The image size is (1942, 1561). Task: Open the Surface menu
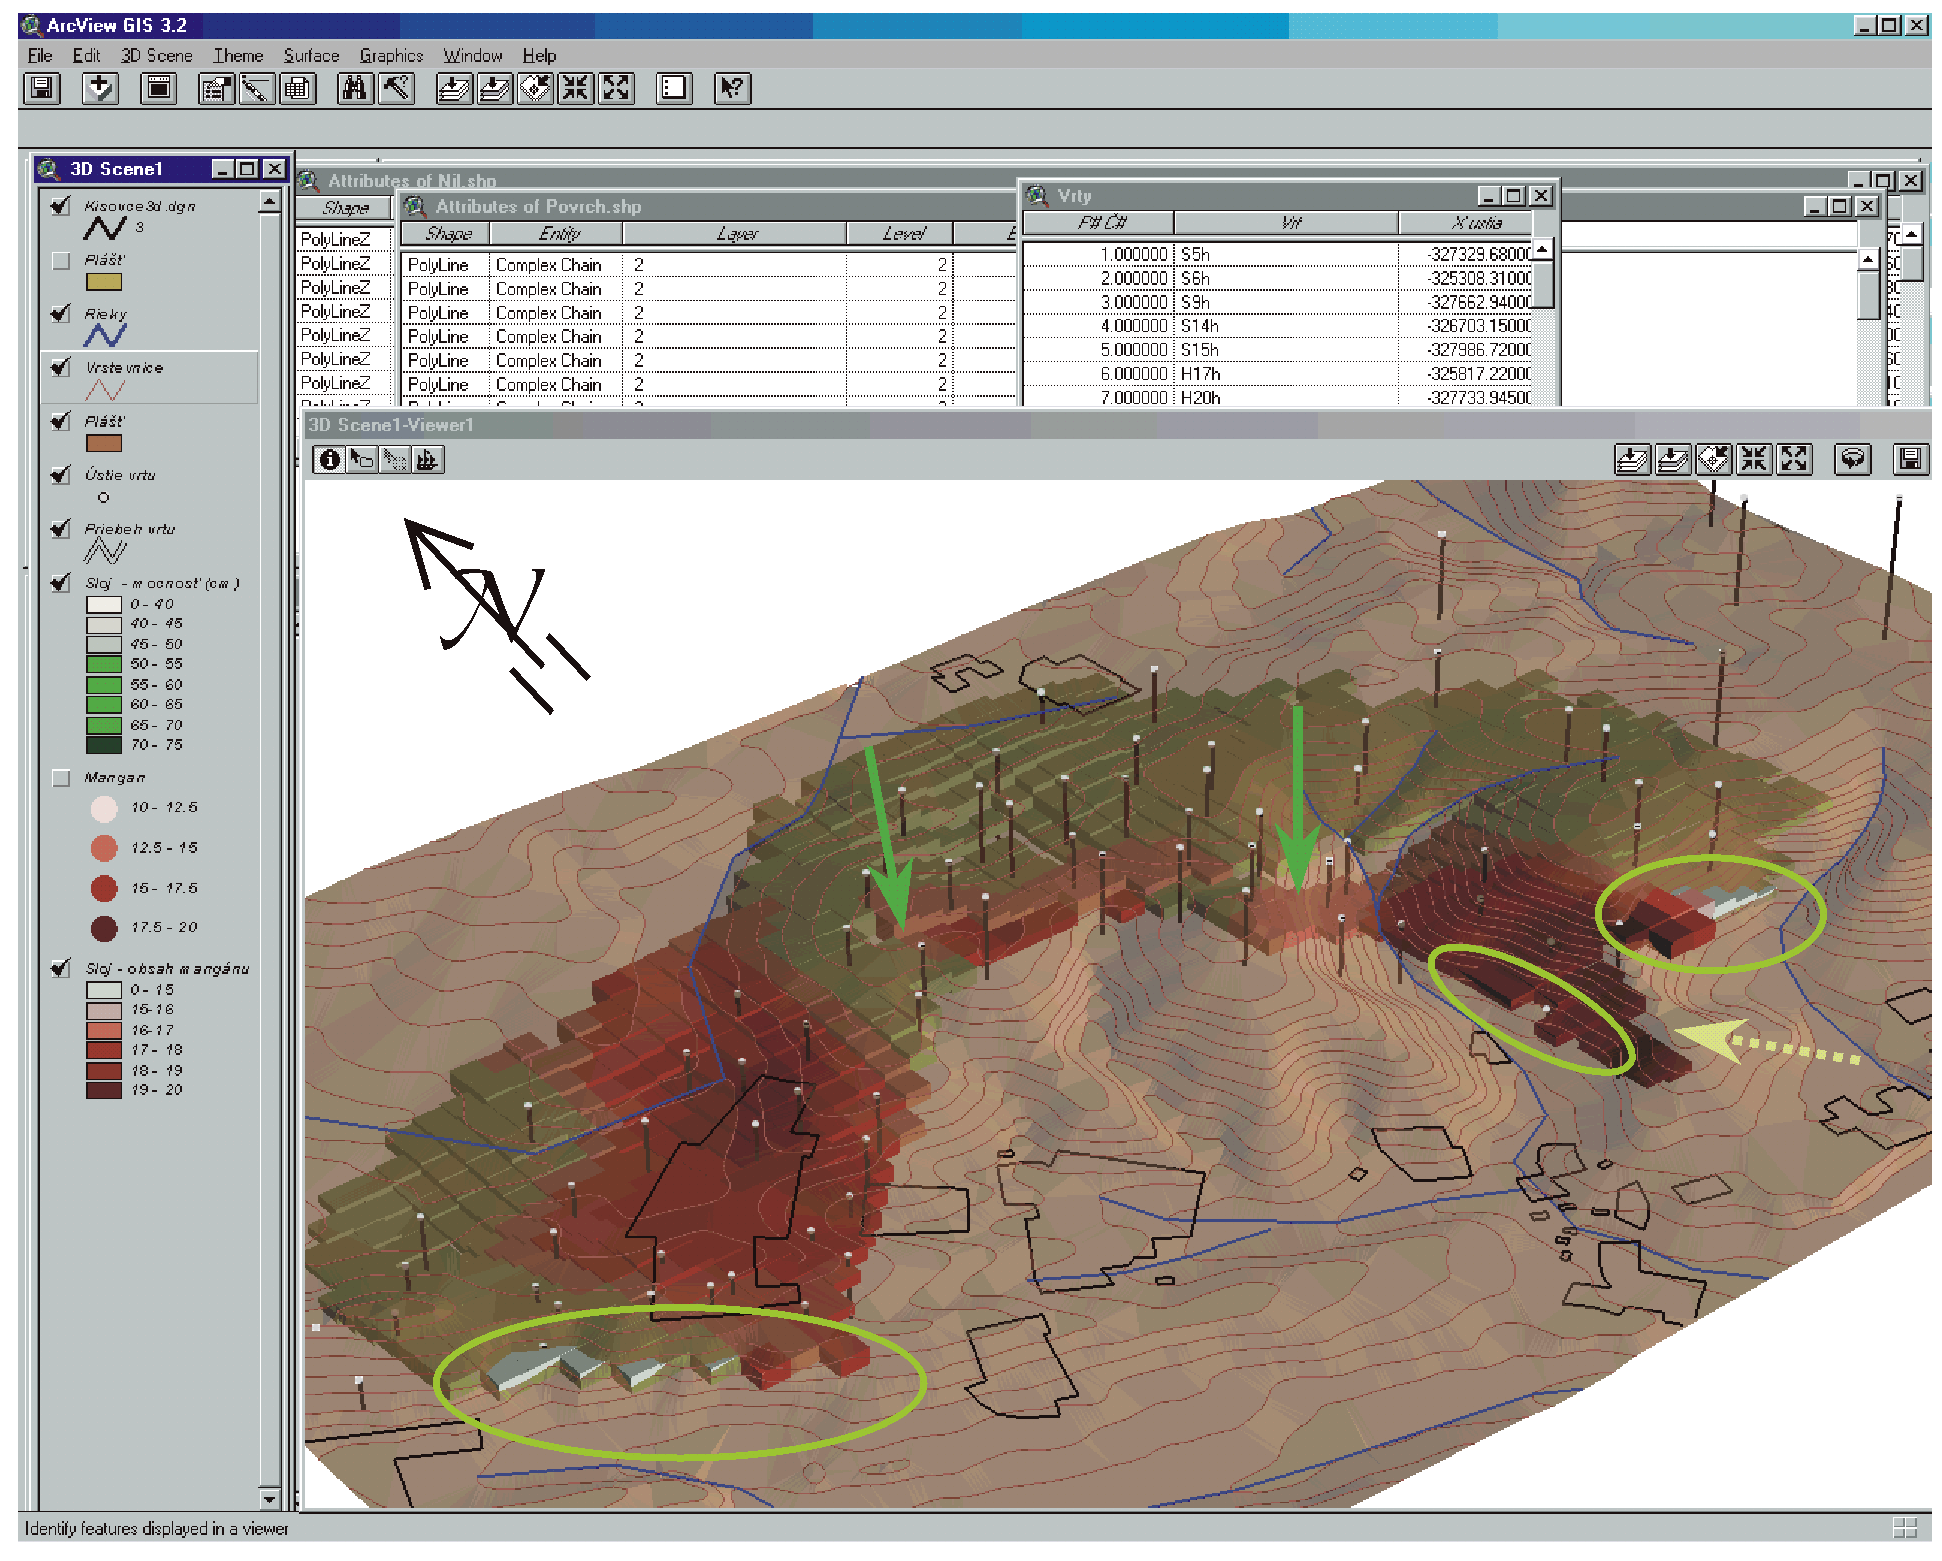pyautogui.click(x=311, y=56)
